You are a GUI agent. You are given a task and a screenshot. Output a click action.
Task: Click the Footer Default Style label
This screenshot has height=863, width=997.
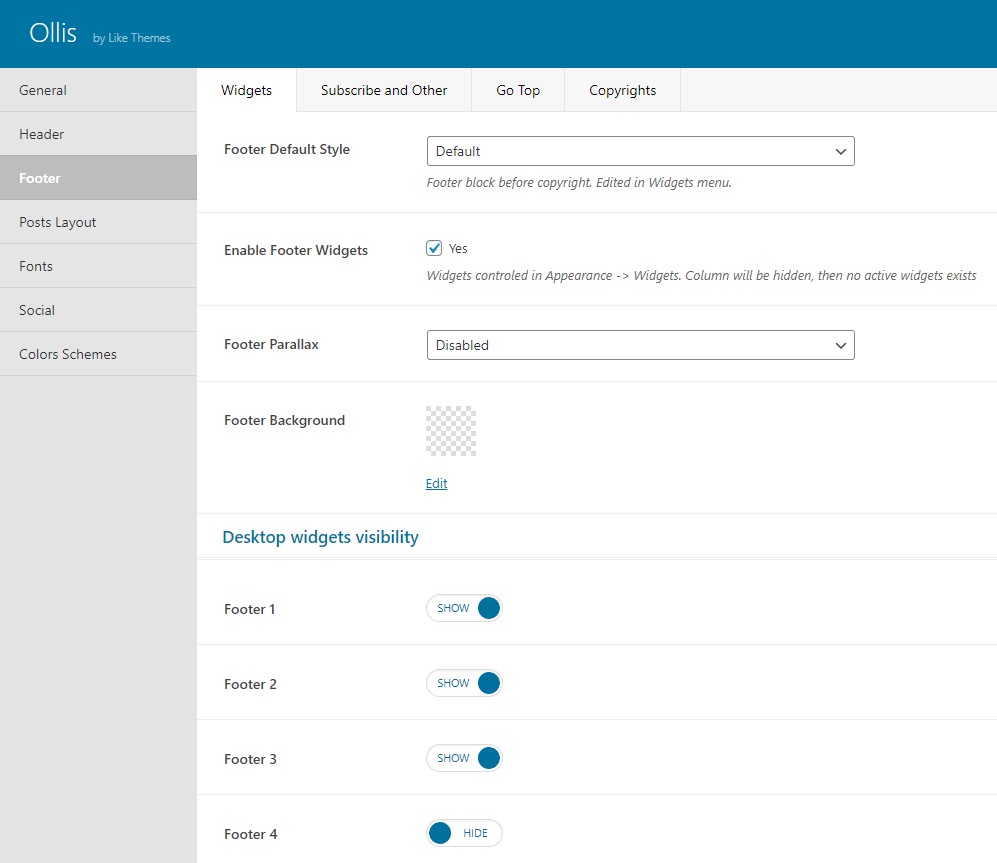[x=287, y=149]
